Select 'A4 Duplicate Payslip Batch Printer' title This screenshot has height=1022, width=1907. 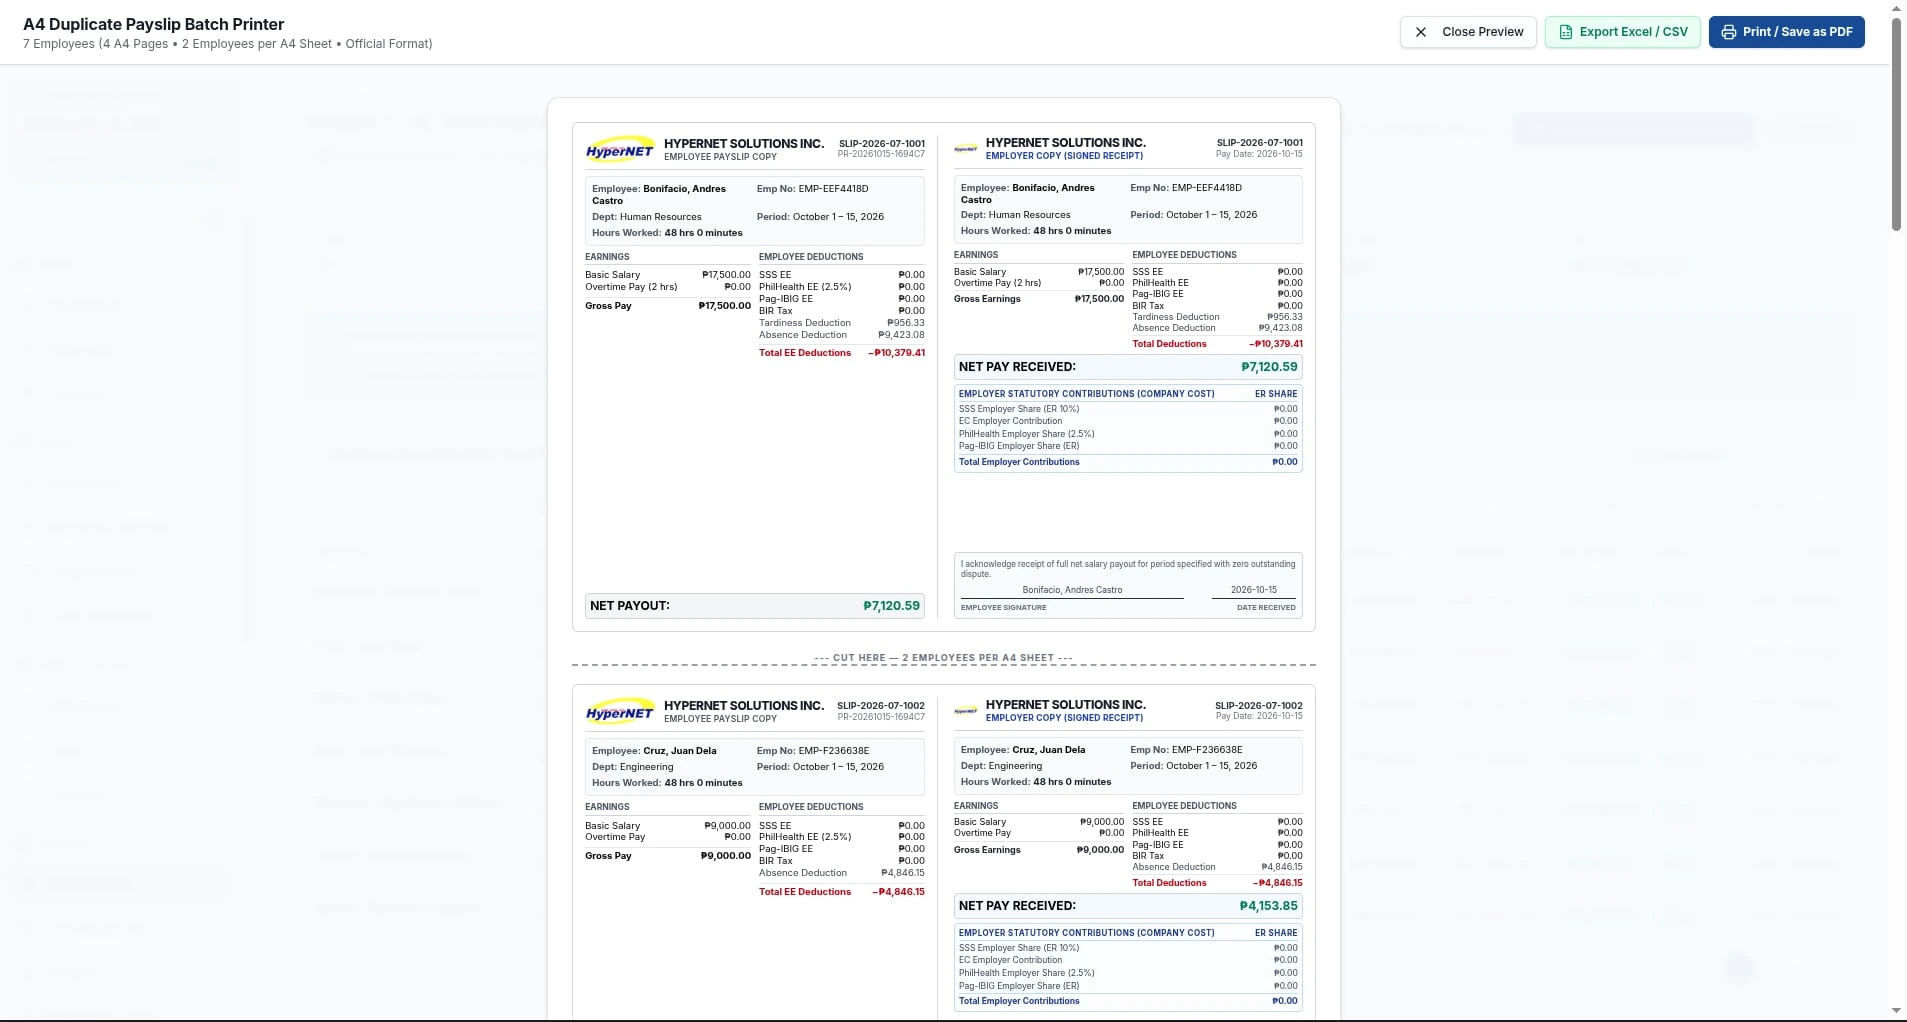tap(154, 24)
